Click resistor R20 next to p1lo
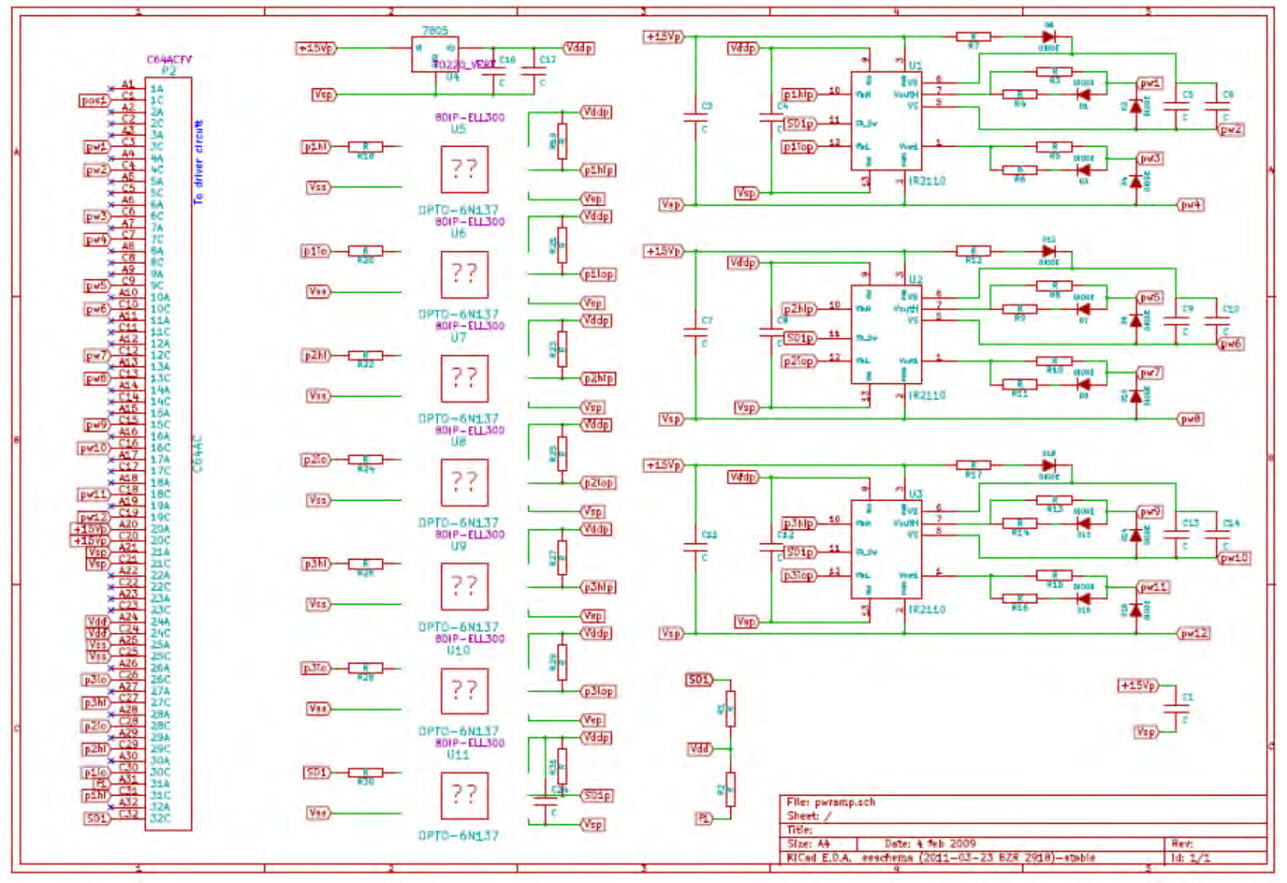1287x883 pixels. point(365,252)
